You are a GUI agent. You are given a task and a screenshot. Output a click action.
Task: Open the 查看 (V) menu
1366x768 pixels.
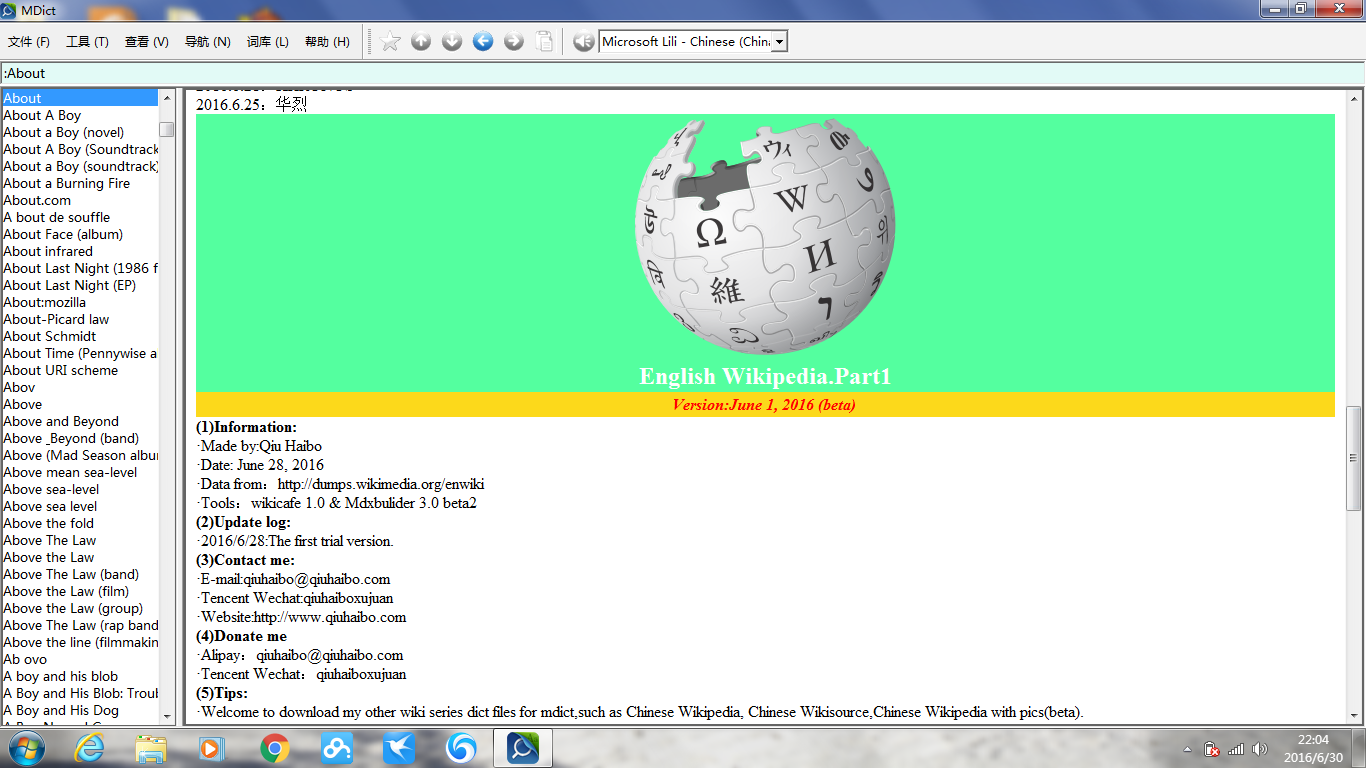tap(147, 41)
